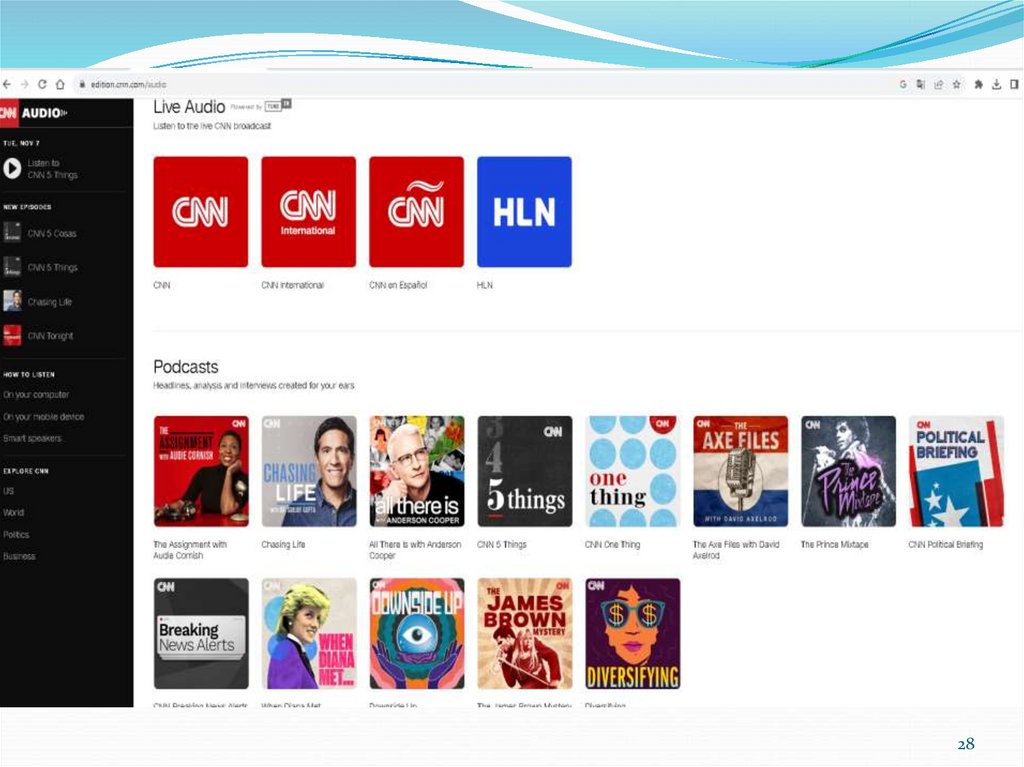Screen dimensions: 1024x767
Task: Open the Breaking News Alerts podcast cover
Action: (x=201, y=633)
